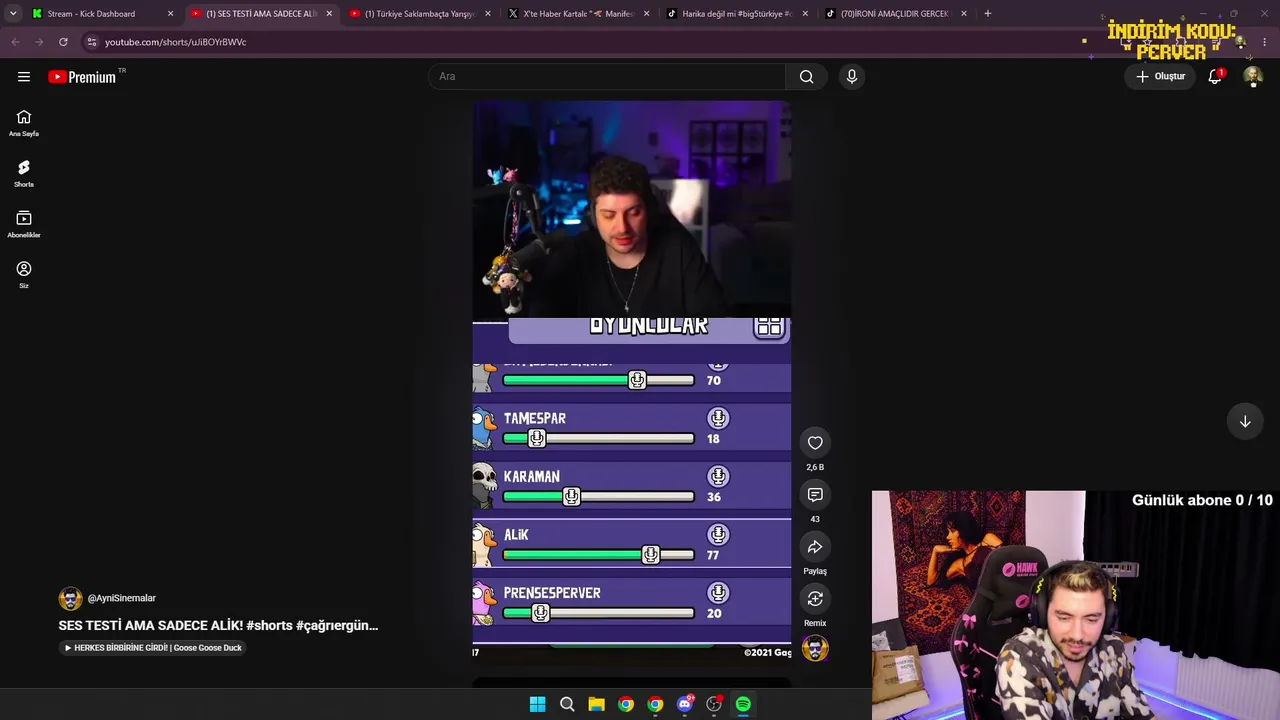Open Spotify from the taskbar
The height and width of the screenshot is (720, 1280).
[743, 704]
